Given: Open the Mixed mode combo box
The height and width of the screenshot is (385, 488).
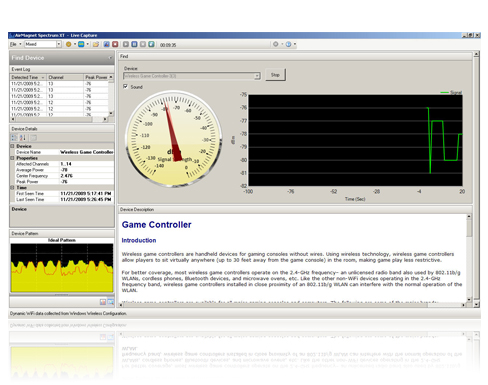Looking at the screenshot, I should [x=42, y=44].
